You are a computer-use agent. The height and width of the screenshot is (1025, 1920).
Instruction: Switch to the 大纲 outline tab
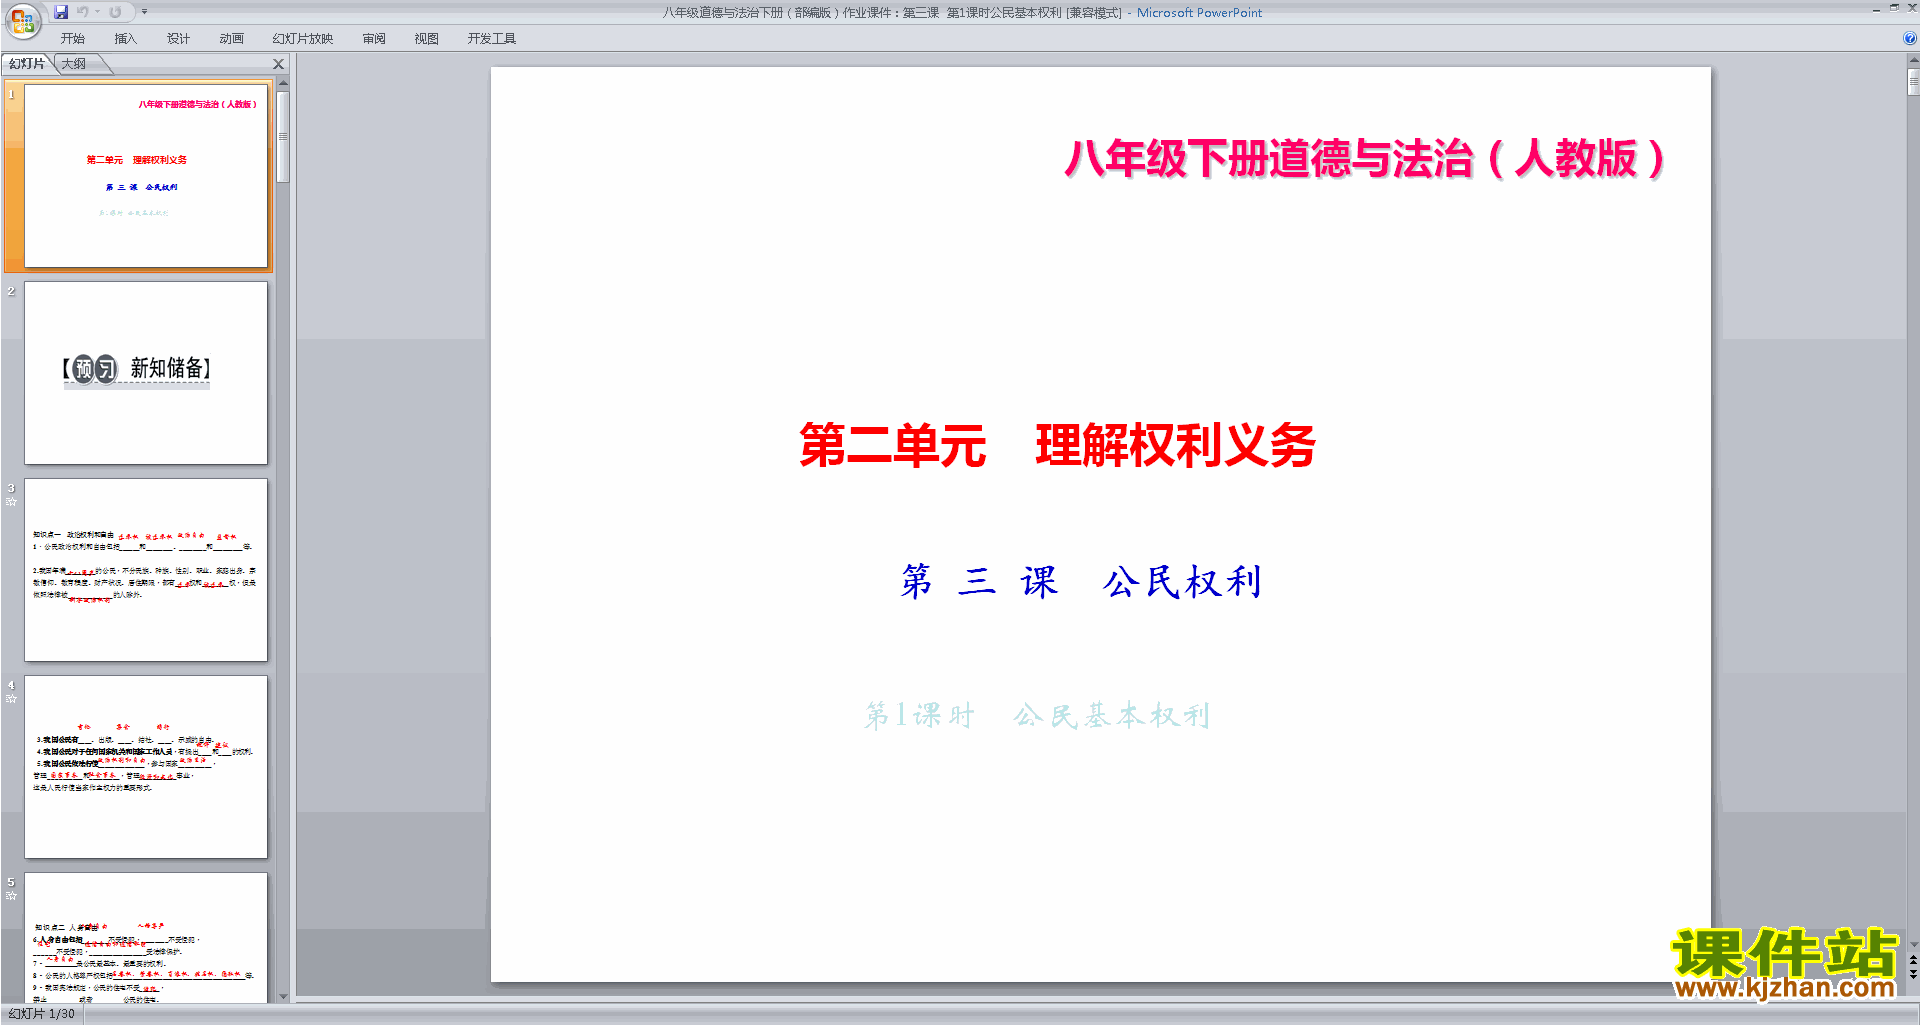click(x=74, y=64)
